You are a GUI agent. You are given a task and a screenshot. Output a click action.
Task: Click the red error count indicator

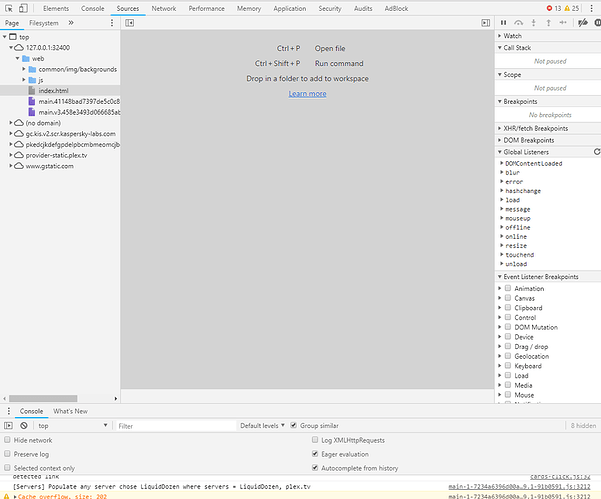point(553,8)
